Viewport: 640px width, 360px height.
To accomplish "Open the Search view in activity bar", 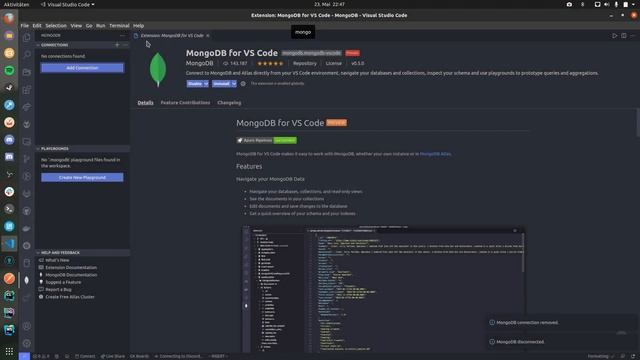I will coord(27,54).
